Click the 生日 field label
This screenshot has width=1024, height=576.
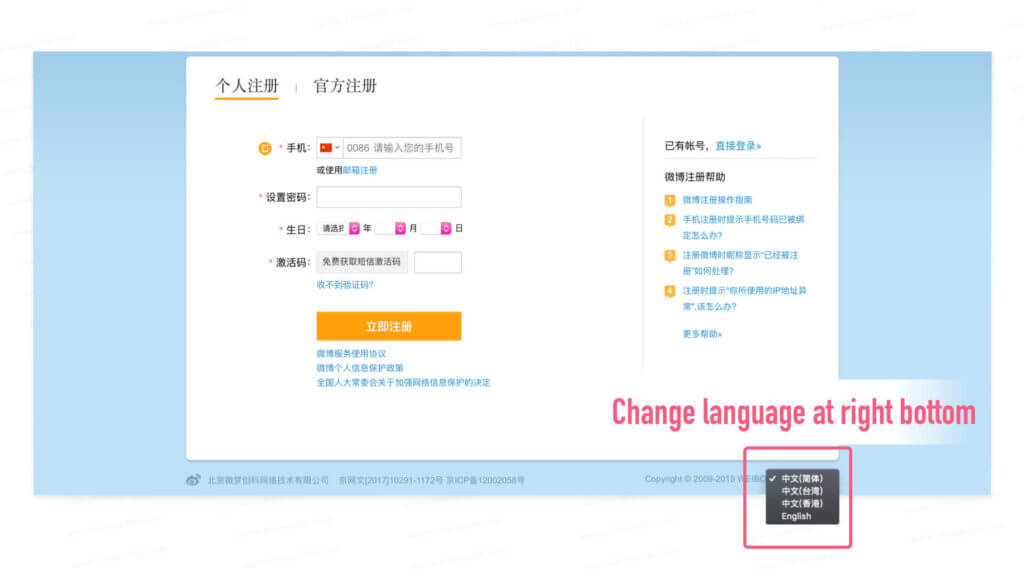click(297, 229)
